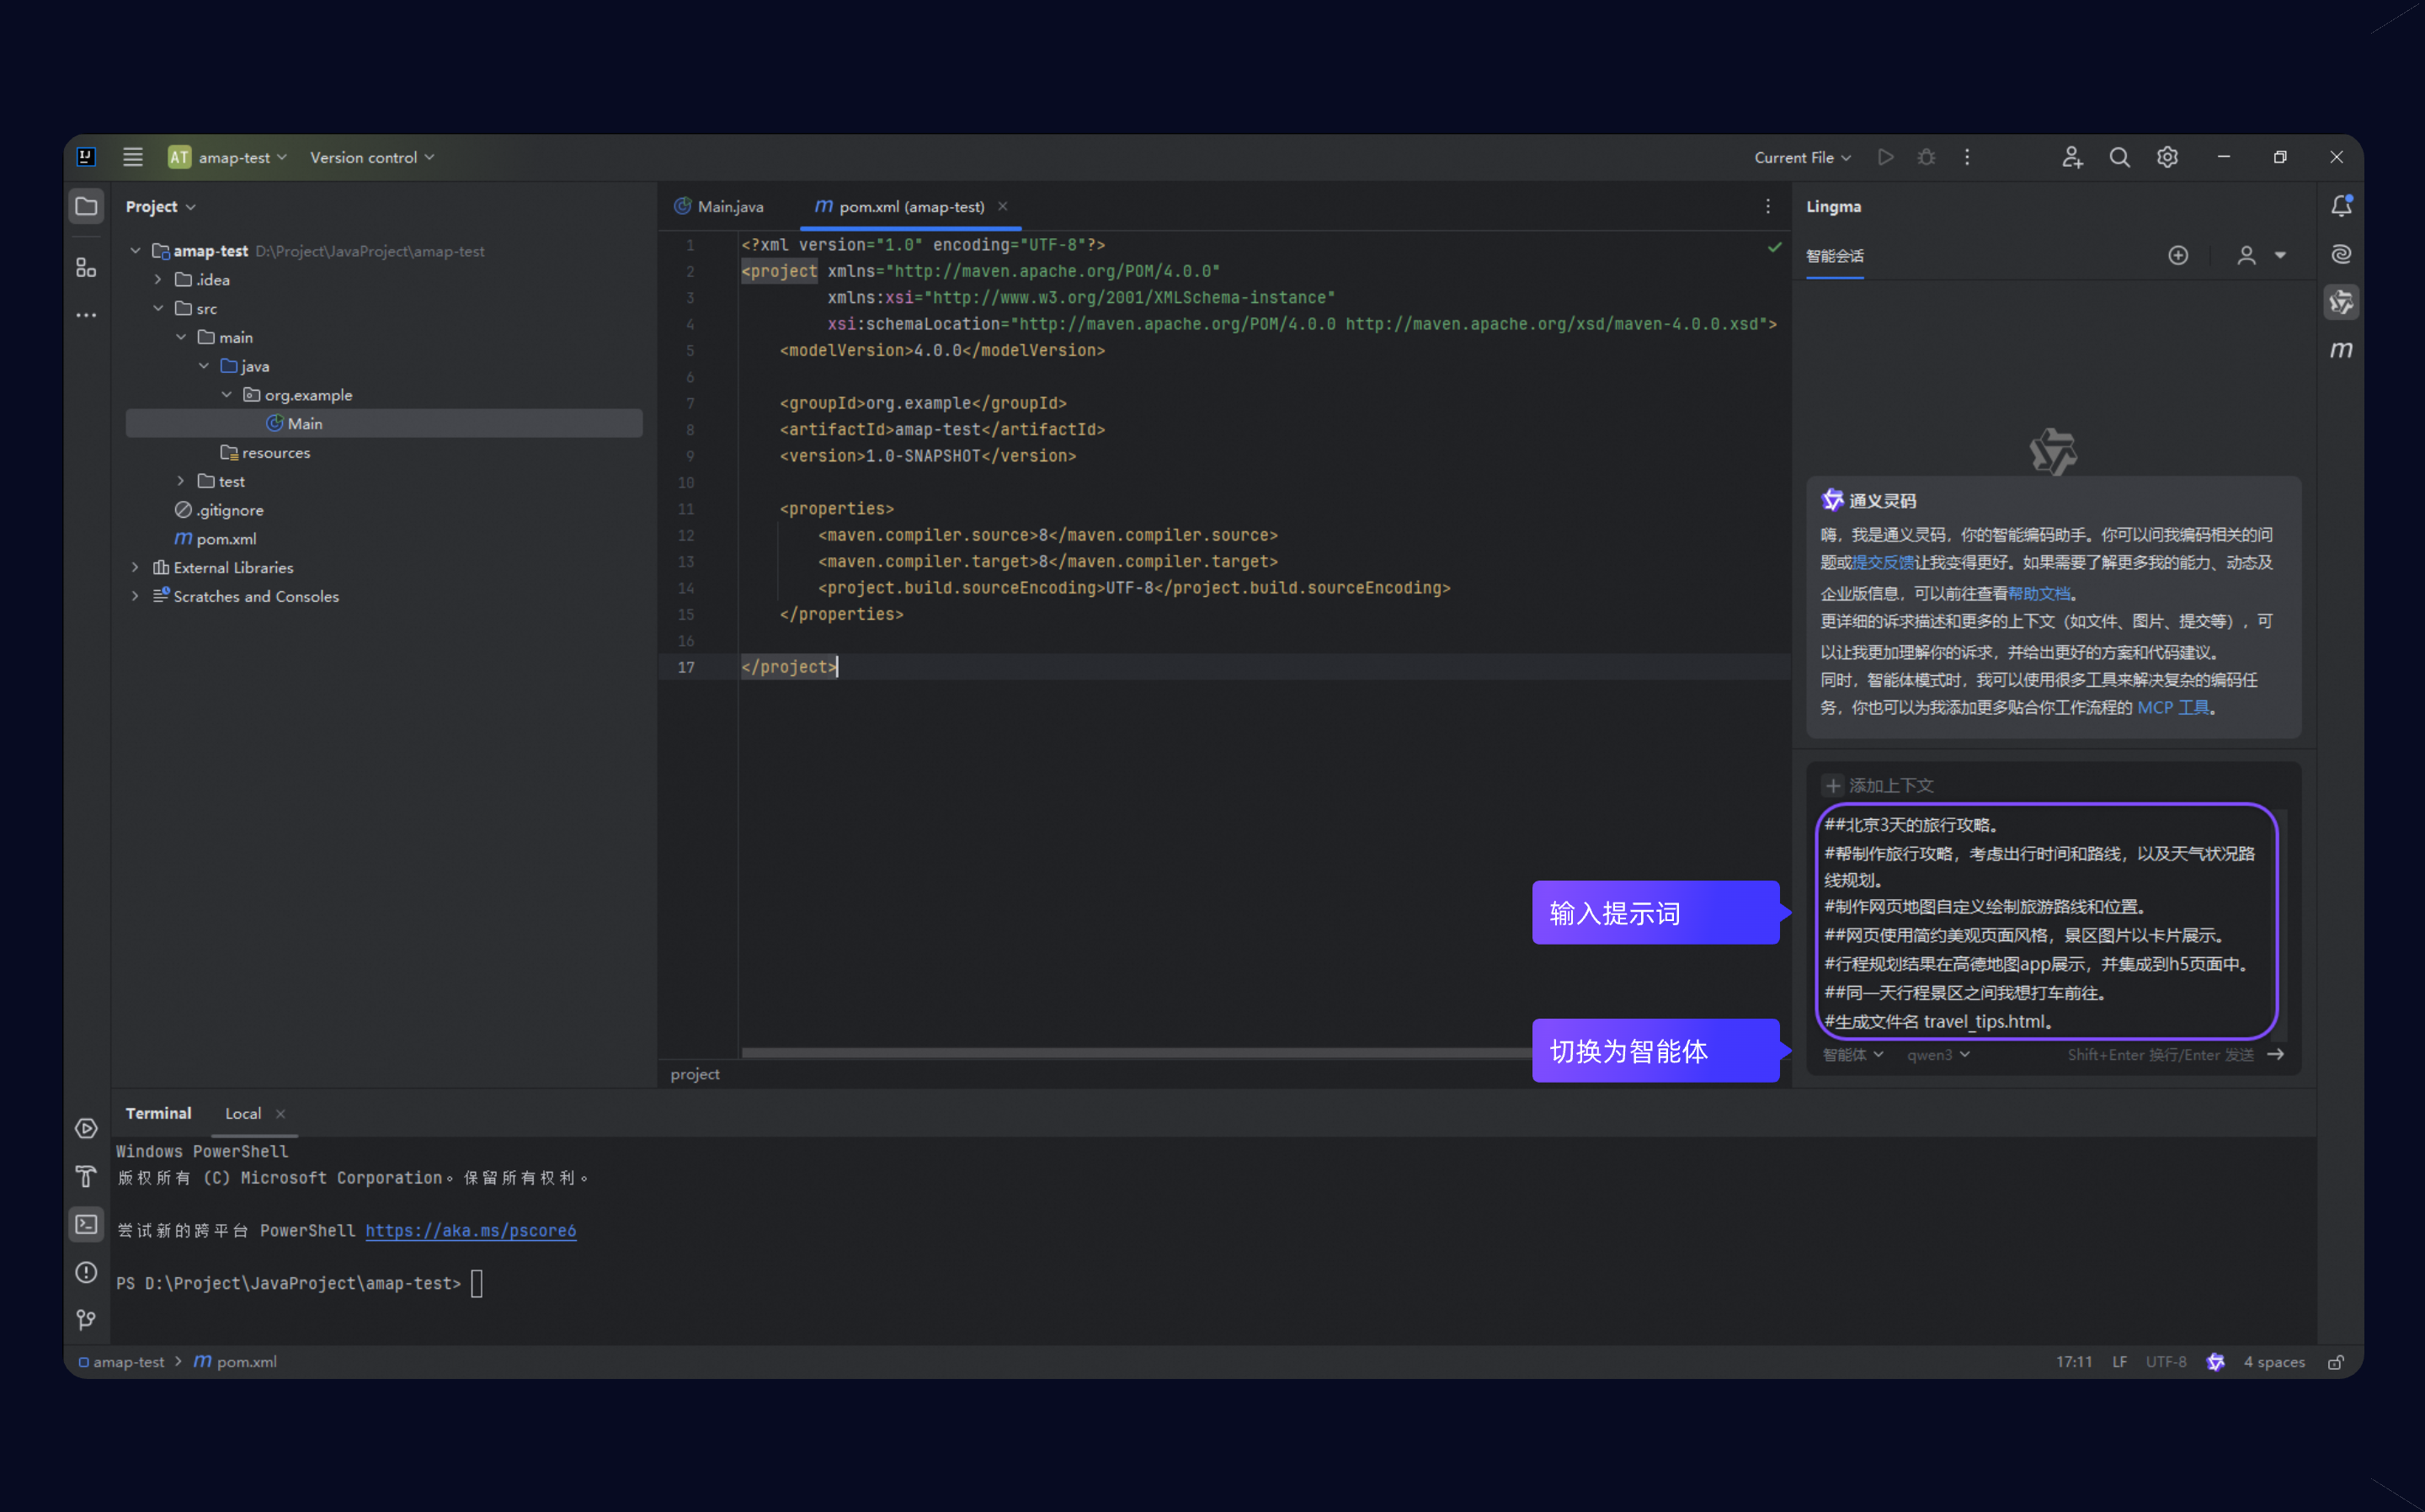
Task: Open 智能体 mode dropdown
Action: click(1853, 1054)
